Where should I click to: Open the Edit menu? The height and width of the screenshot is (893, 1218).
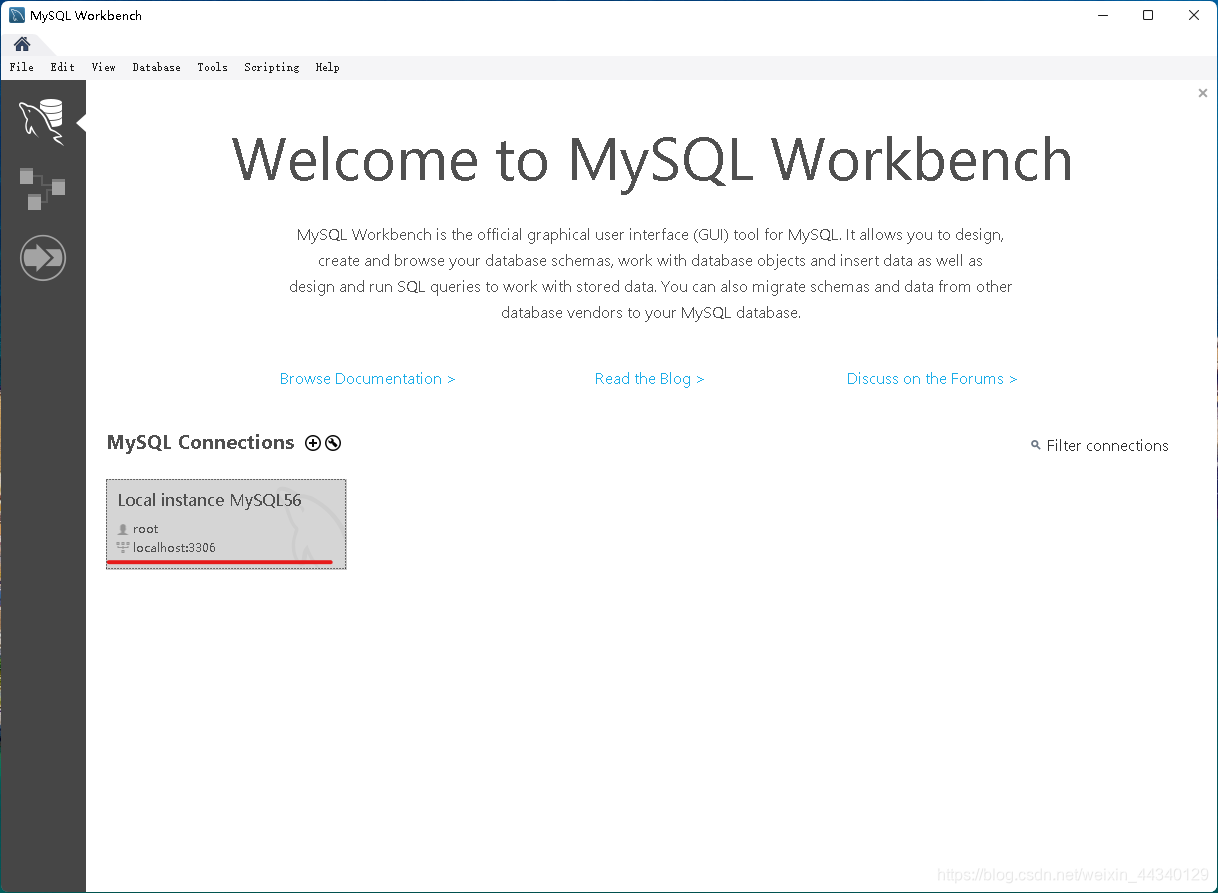[x=62, y=67]
